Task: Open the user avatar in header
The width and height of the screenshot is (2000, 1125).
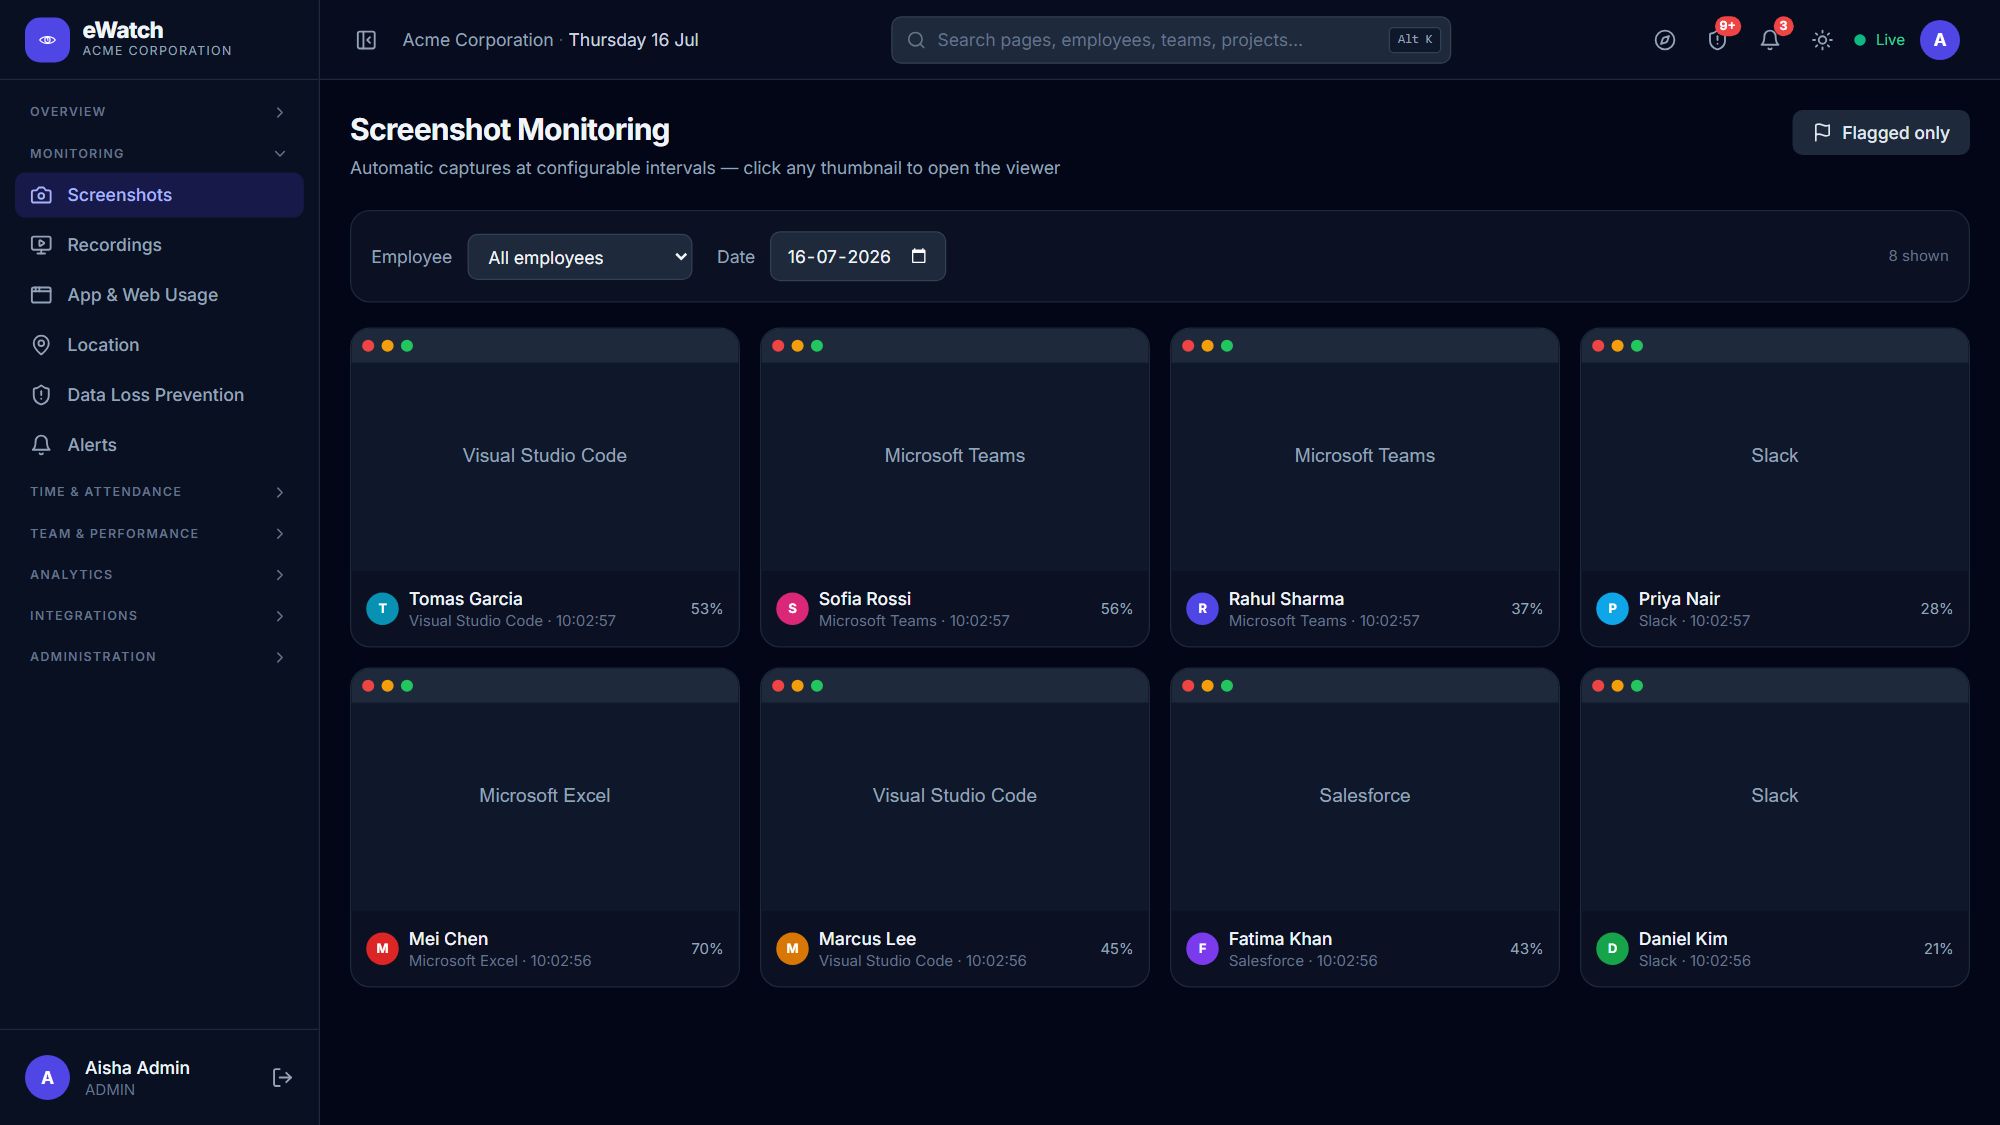Action: [1940, 40]
